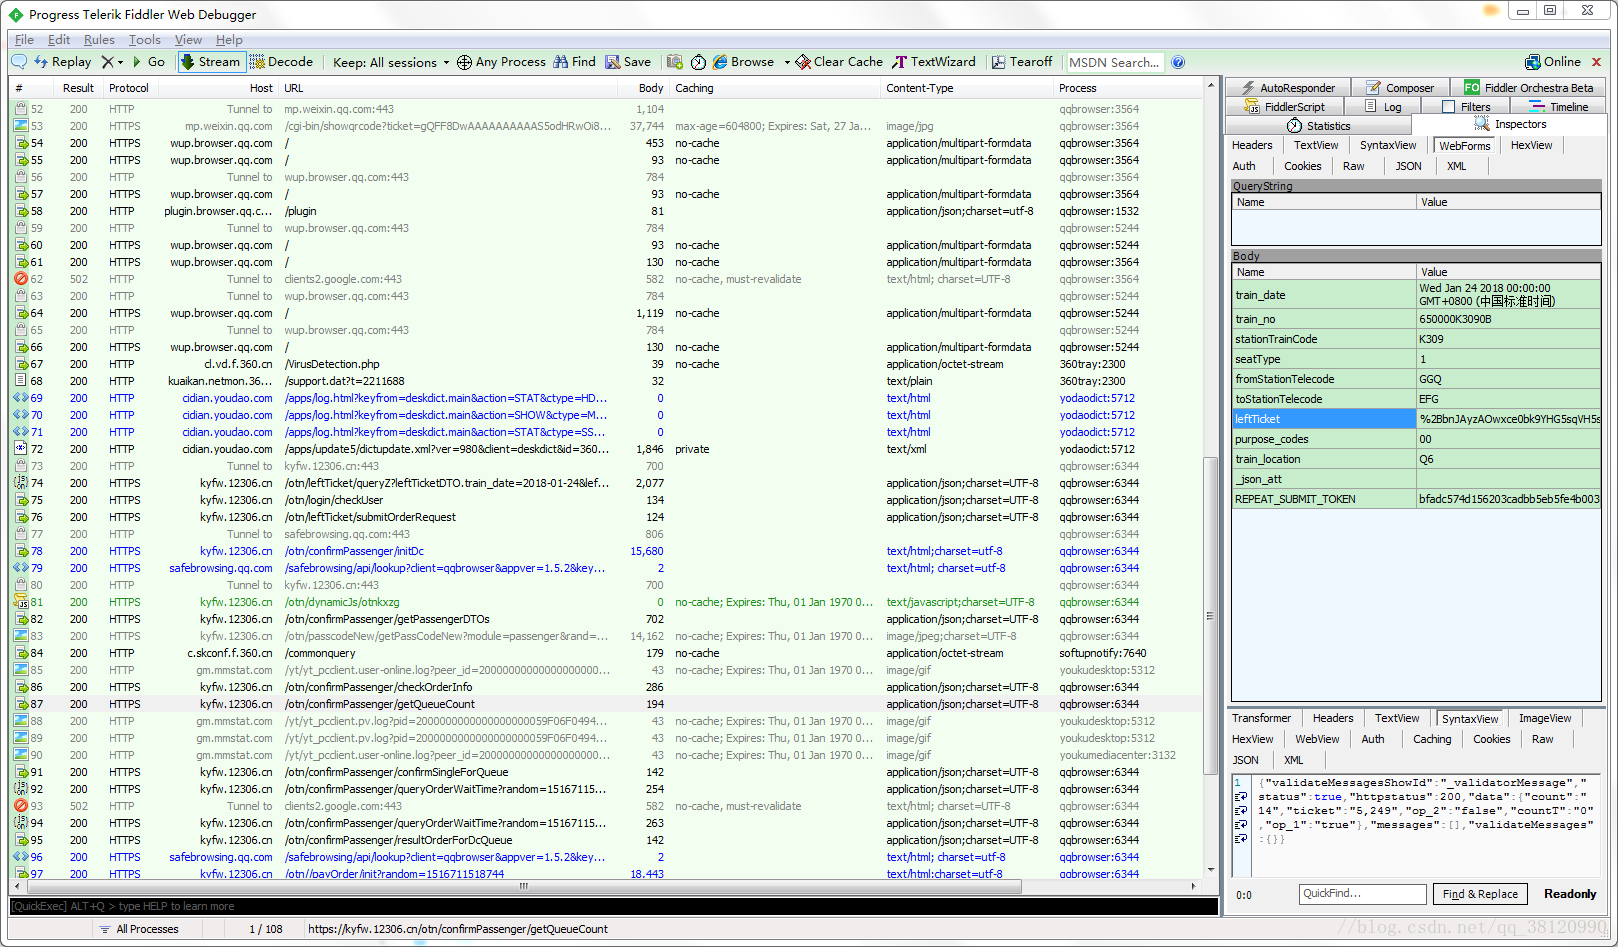Open the Edit menu

(x=59, y=40)
